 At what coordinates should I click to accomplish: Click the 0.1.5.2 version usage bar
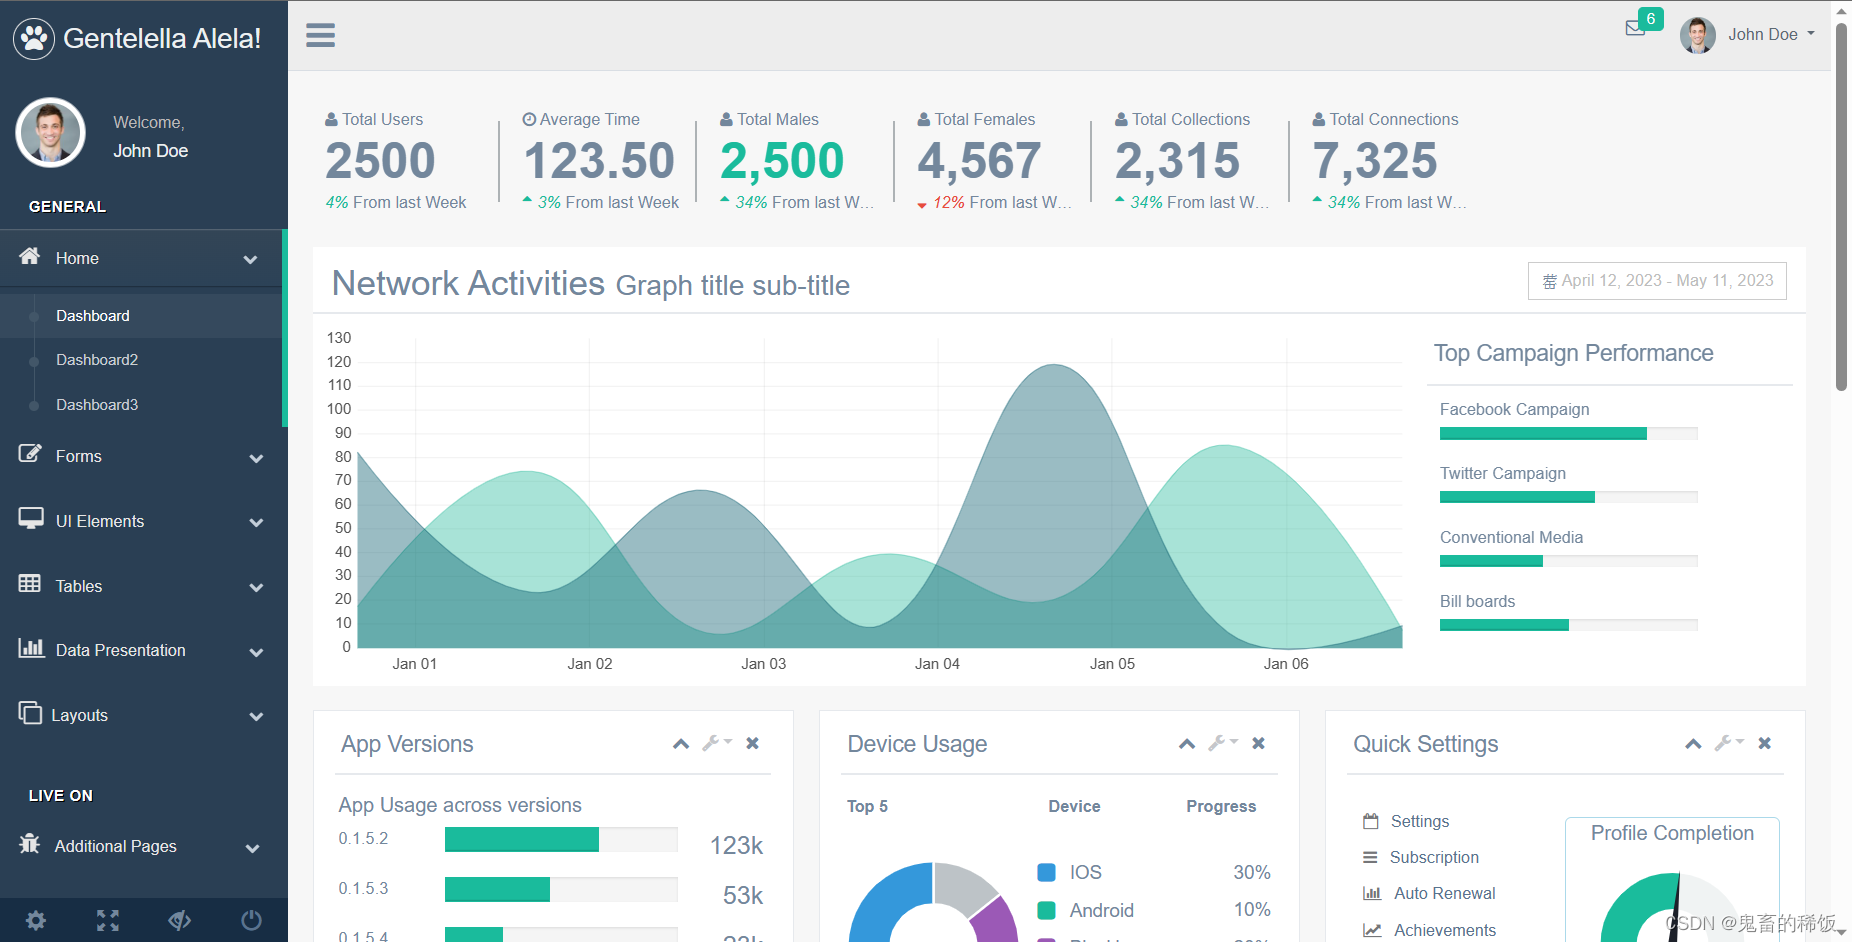[x=561, y=839]
